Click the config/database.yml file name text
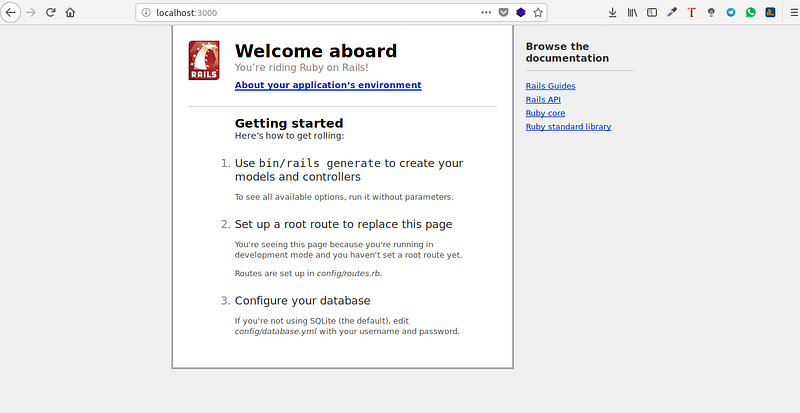 click(276, 331)
